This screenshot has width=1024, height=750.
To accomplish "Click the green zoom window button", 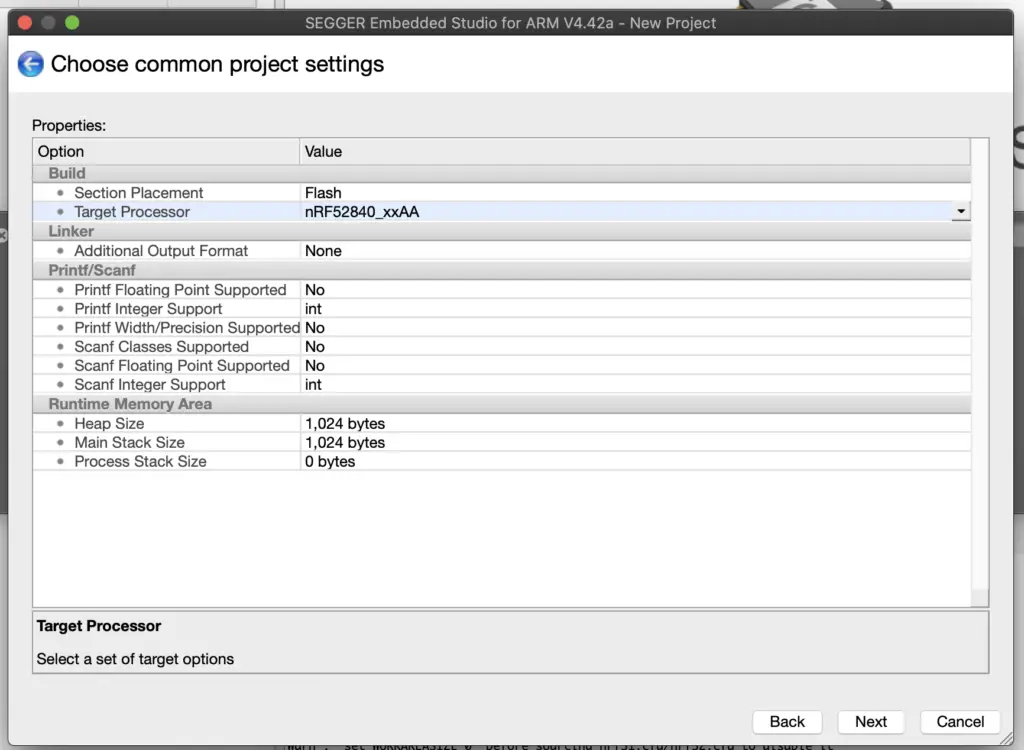I will tap(72, 23).
